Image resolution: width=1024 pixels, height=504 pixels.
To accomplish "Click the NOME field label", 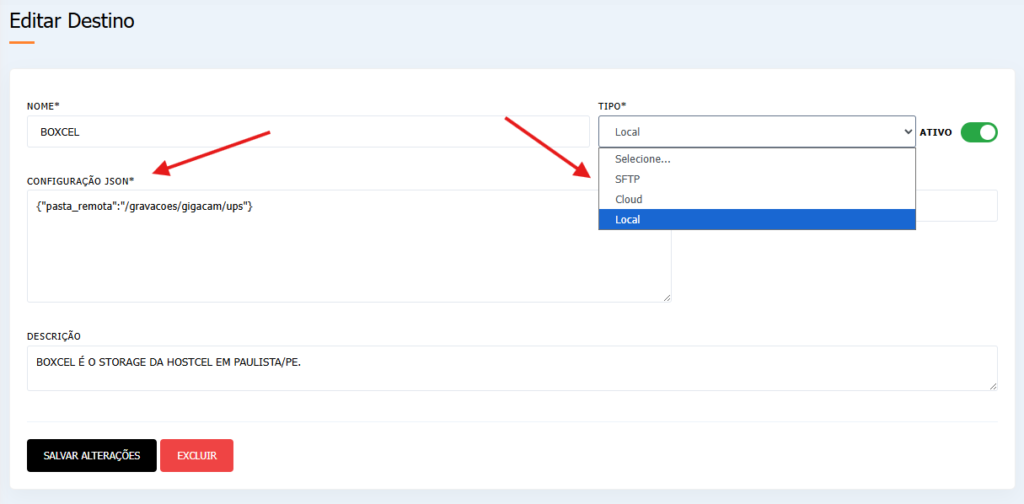I will pyautogui.click(x=44, y=106).
